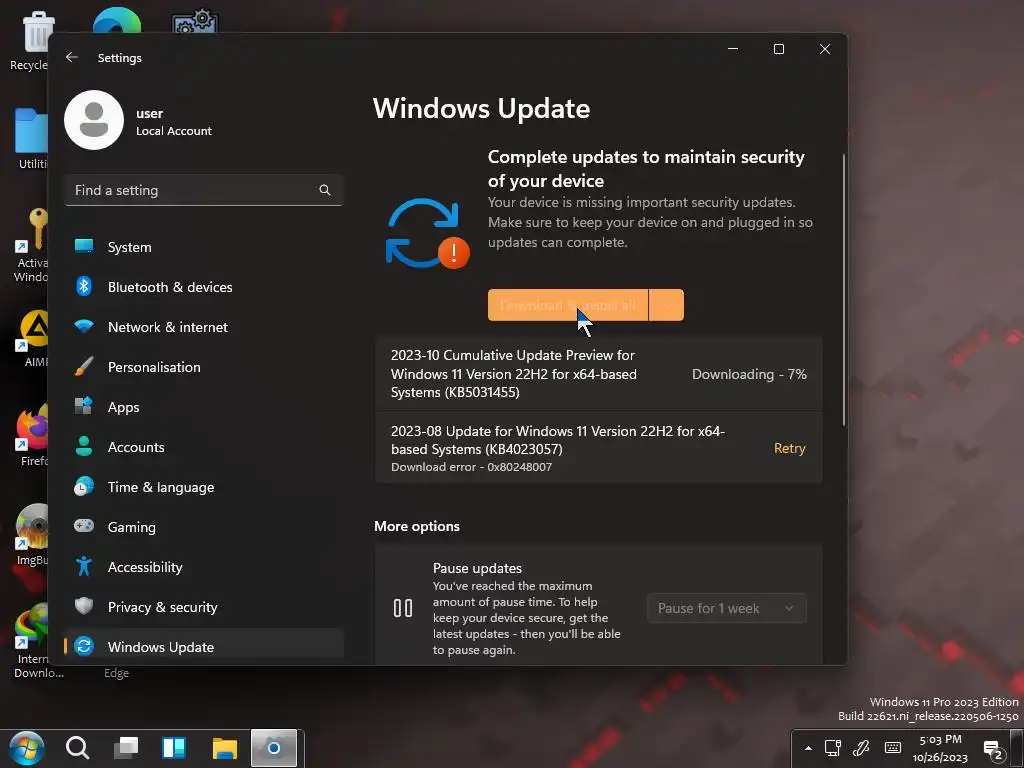
Task: Open Network & internet settings
Action: [204, 327]
